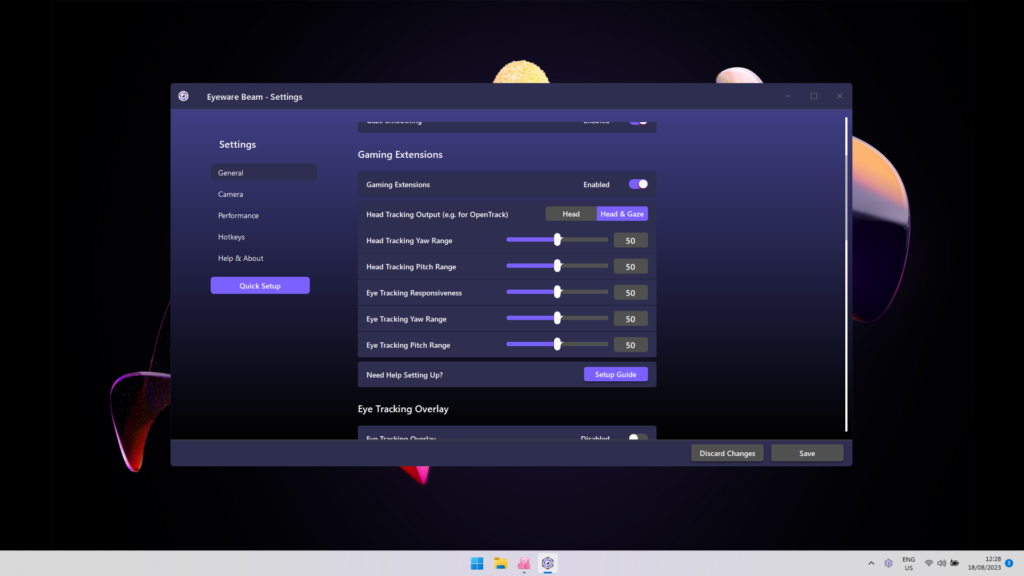The image size is (1024, 576).
Task: Click the volume speaker icon
Action: [x=941, y=563]
